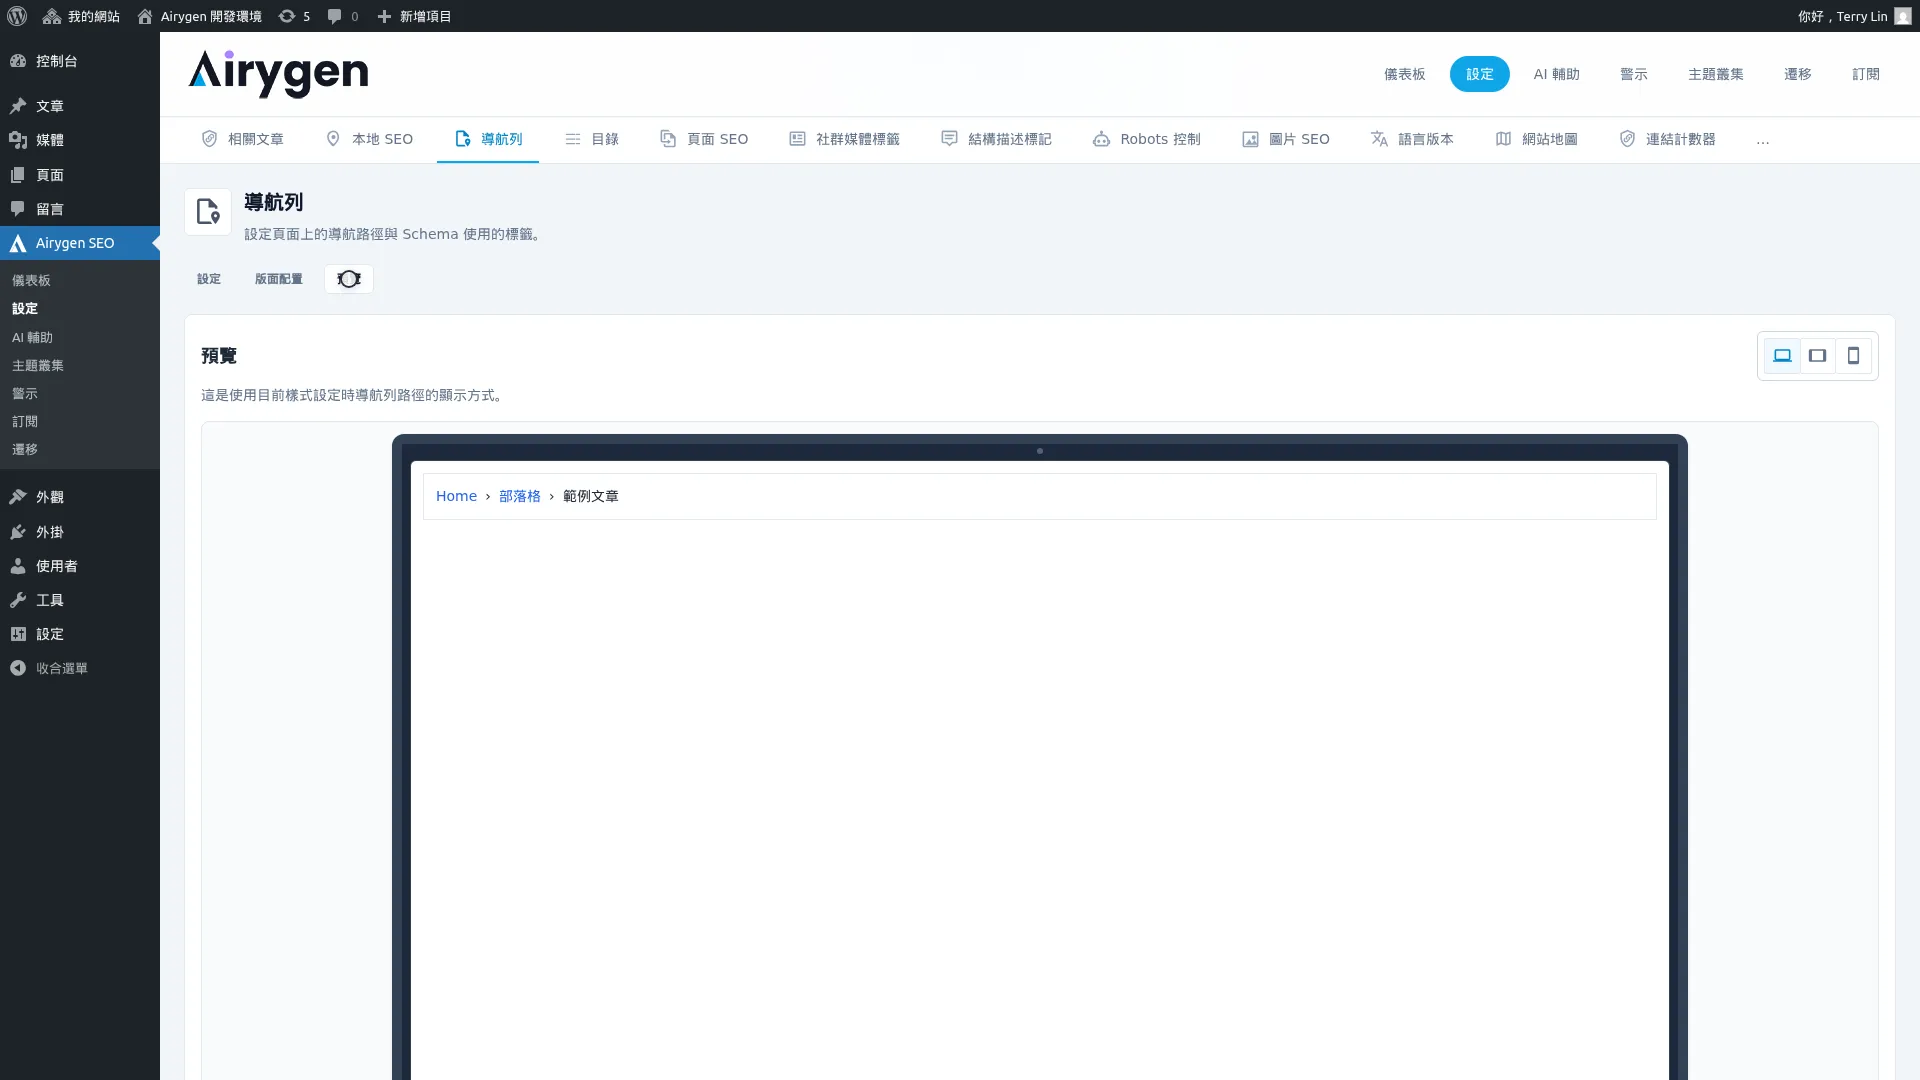This screenshot has height=1080, width=1920.
Task: Click the loading spinner tab button
Action: pyautogui.click(x=349, y=279)
